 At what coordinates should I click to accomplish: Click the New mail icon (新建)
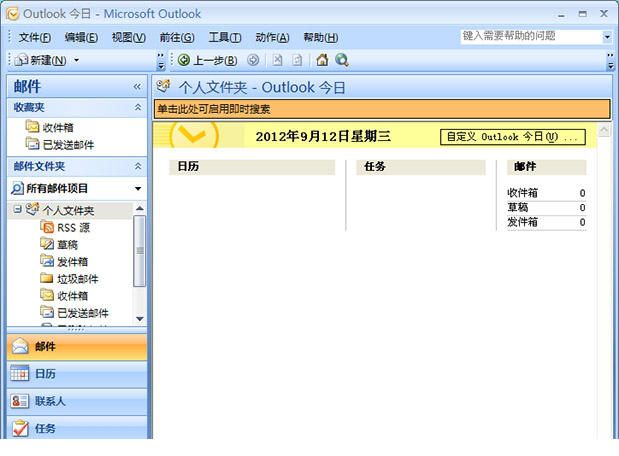pos(21,60)
